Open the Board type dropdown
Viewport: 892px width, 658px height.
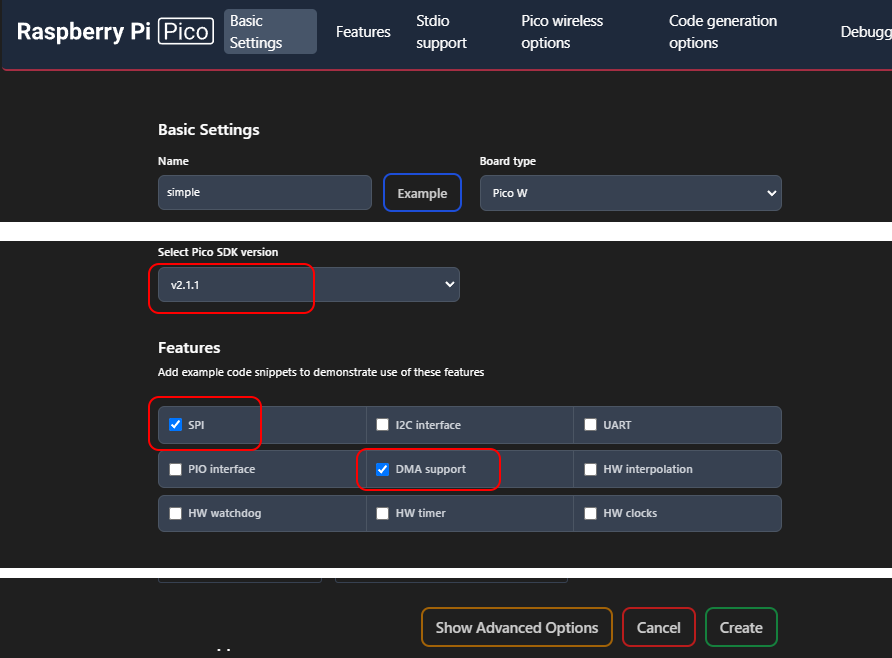pos(630,193)
